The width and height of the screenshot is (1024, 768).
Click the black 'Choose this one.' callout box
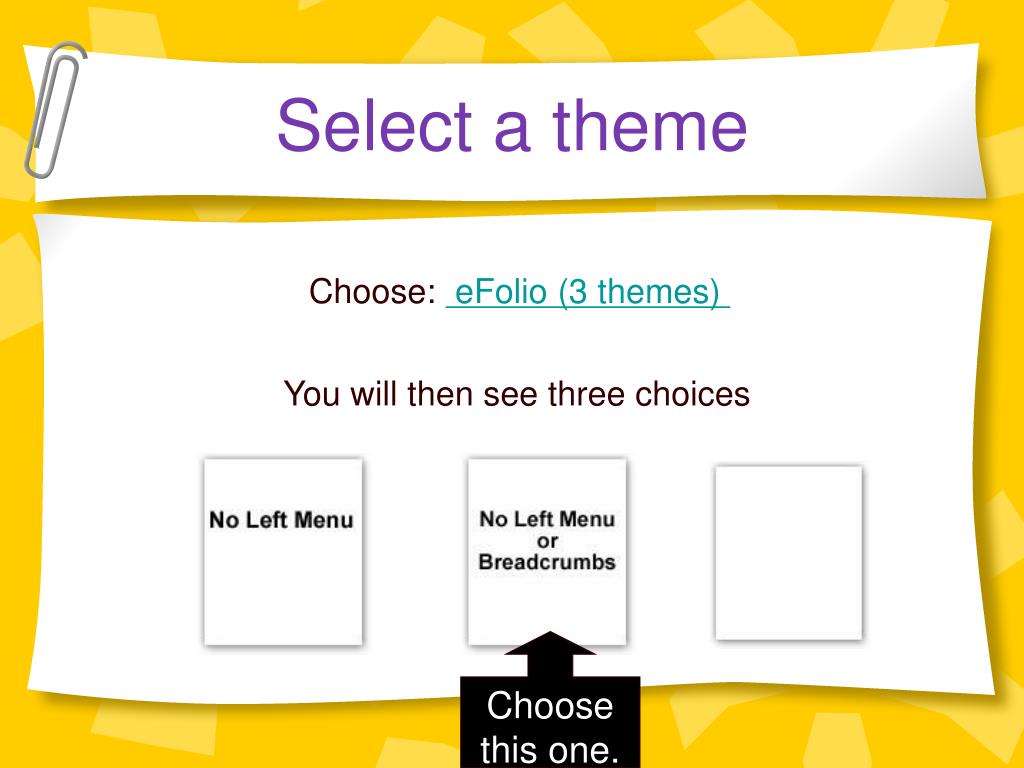tap(550, 722)
